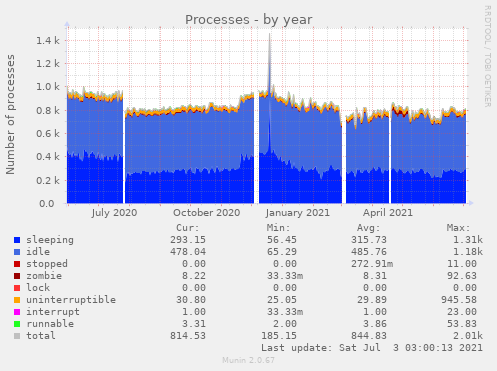Click the 'Last update' timestamp line
Screen dimensions: 497x371
click(372, 348)
